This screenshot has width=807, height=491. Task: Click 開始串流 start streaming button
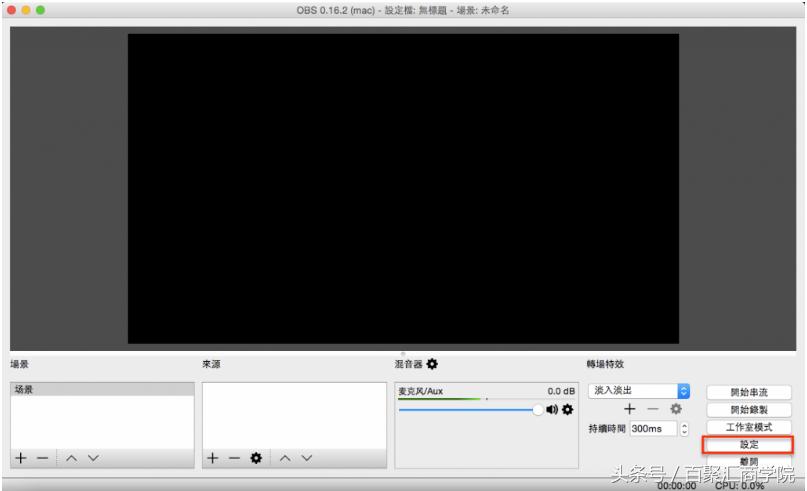pyautogui.click(x=749, y=392)
